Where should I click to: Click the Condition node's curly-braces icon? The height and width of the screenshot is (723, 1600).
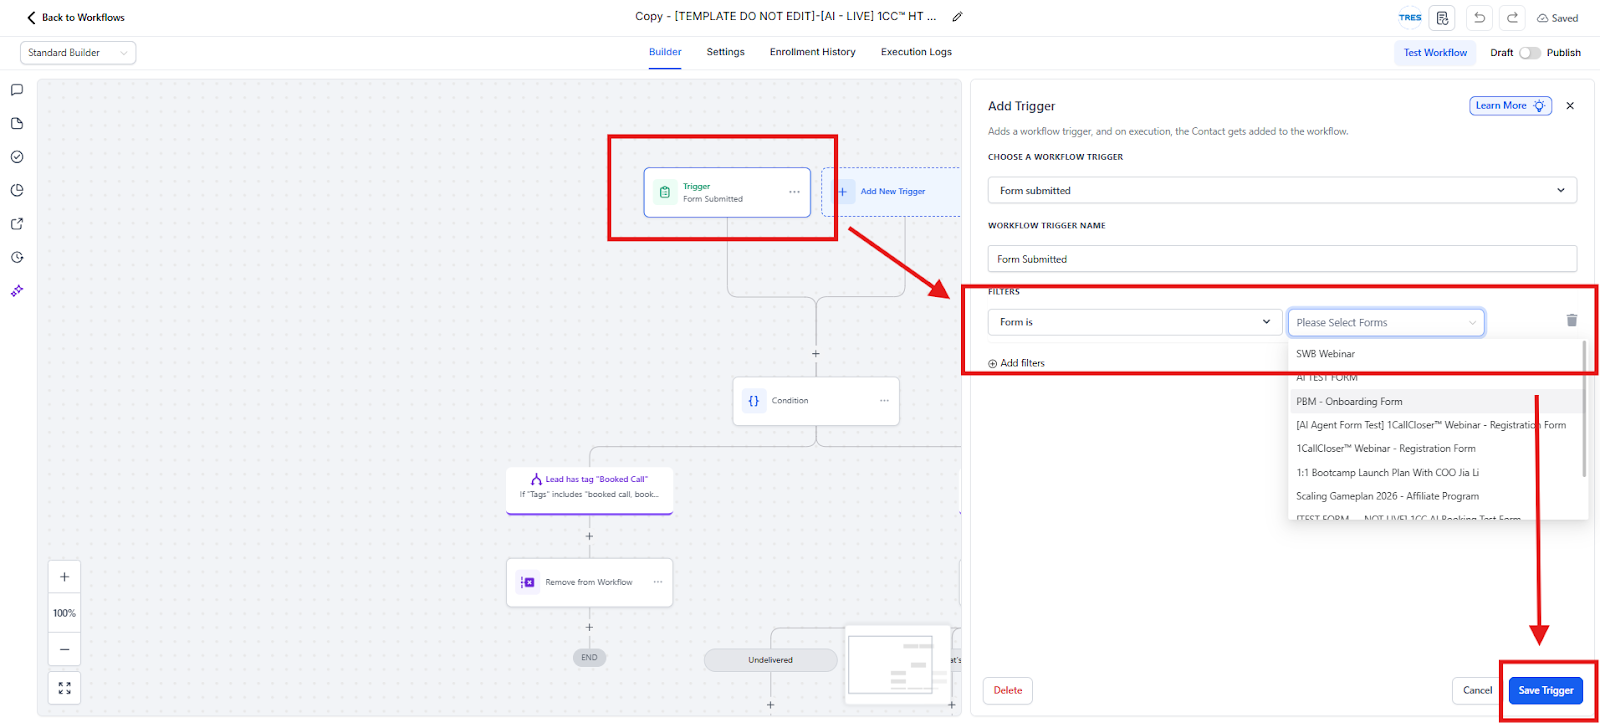(x=754, y=401)
